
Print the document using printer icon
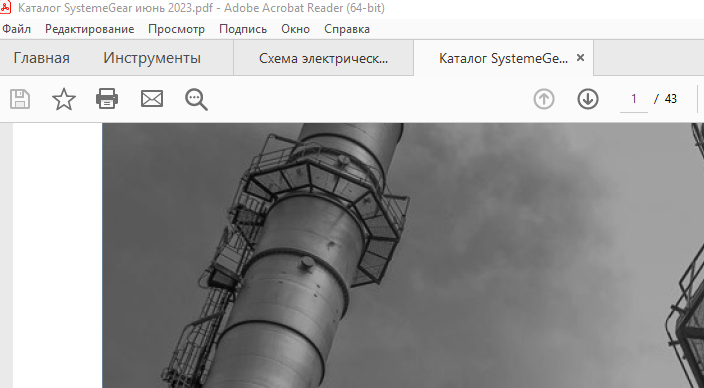click(x=107, y=99)
